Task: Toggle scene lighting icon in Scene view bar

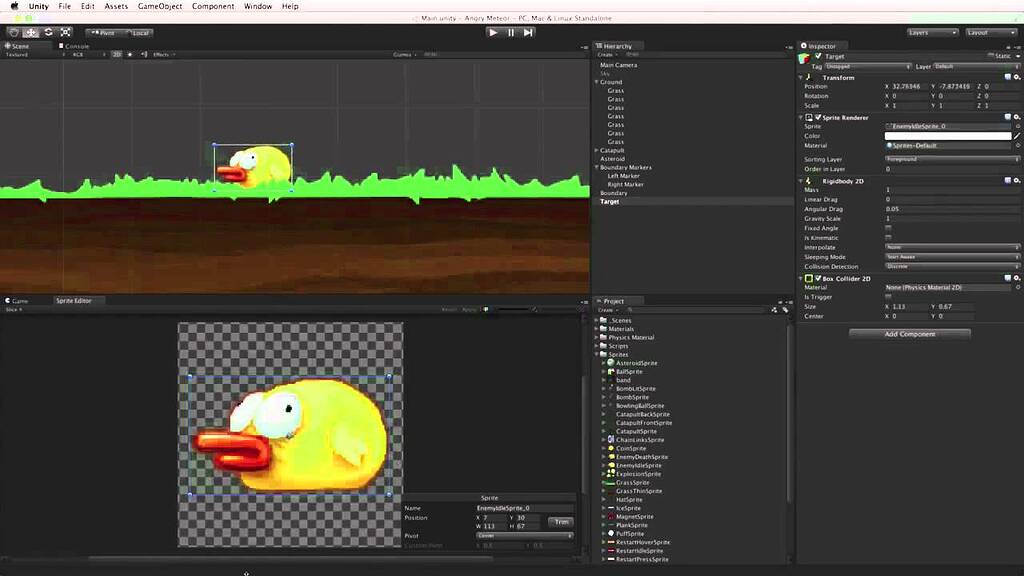Action: [130, 57]
